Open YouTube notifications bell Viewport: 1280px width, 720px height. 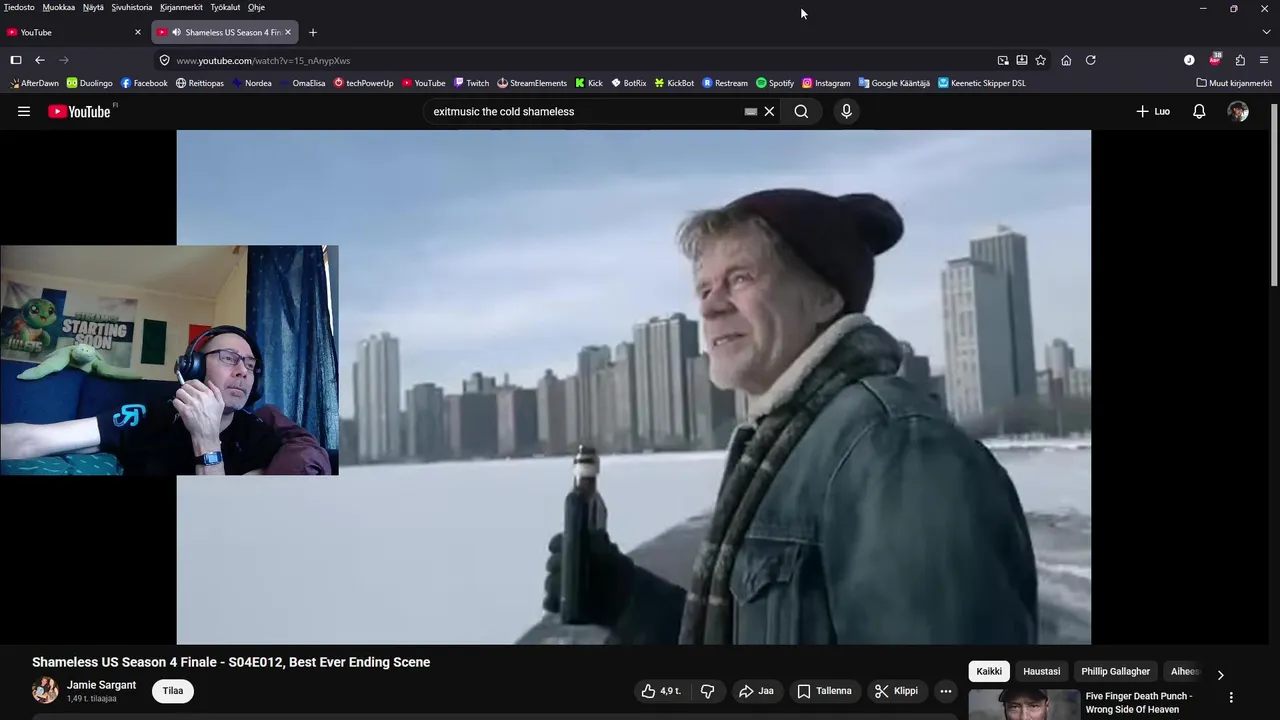click(1199, 112)
